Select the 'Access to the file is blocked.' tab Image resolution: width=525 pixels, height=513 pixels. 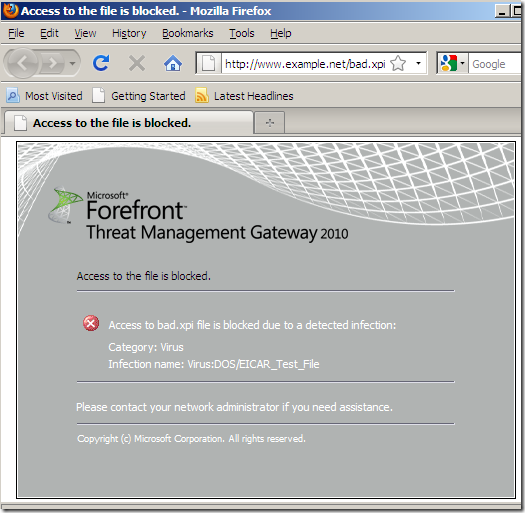tap(129, 123)
